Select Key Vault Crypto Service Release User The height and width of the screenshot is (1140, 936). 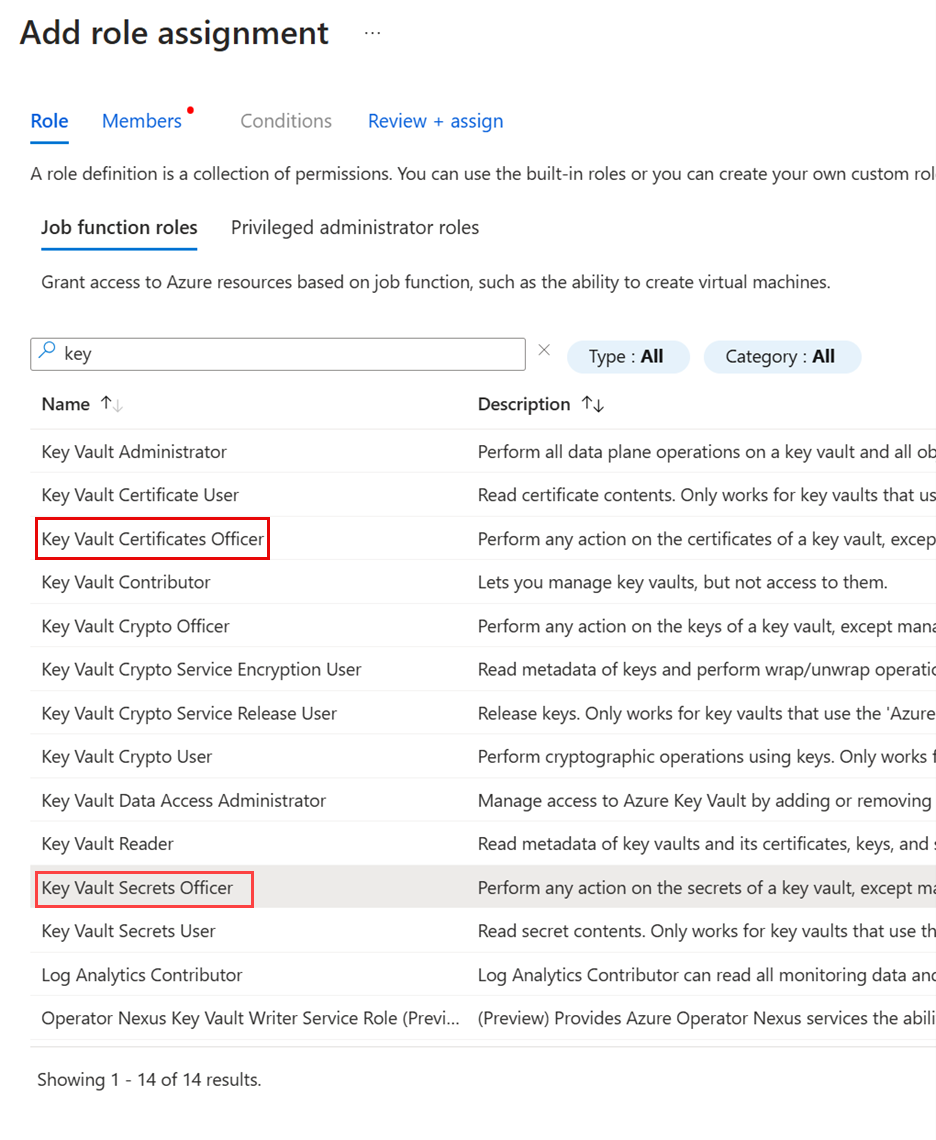[189, 714]
